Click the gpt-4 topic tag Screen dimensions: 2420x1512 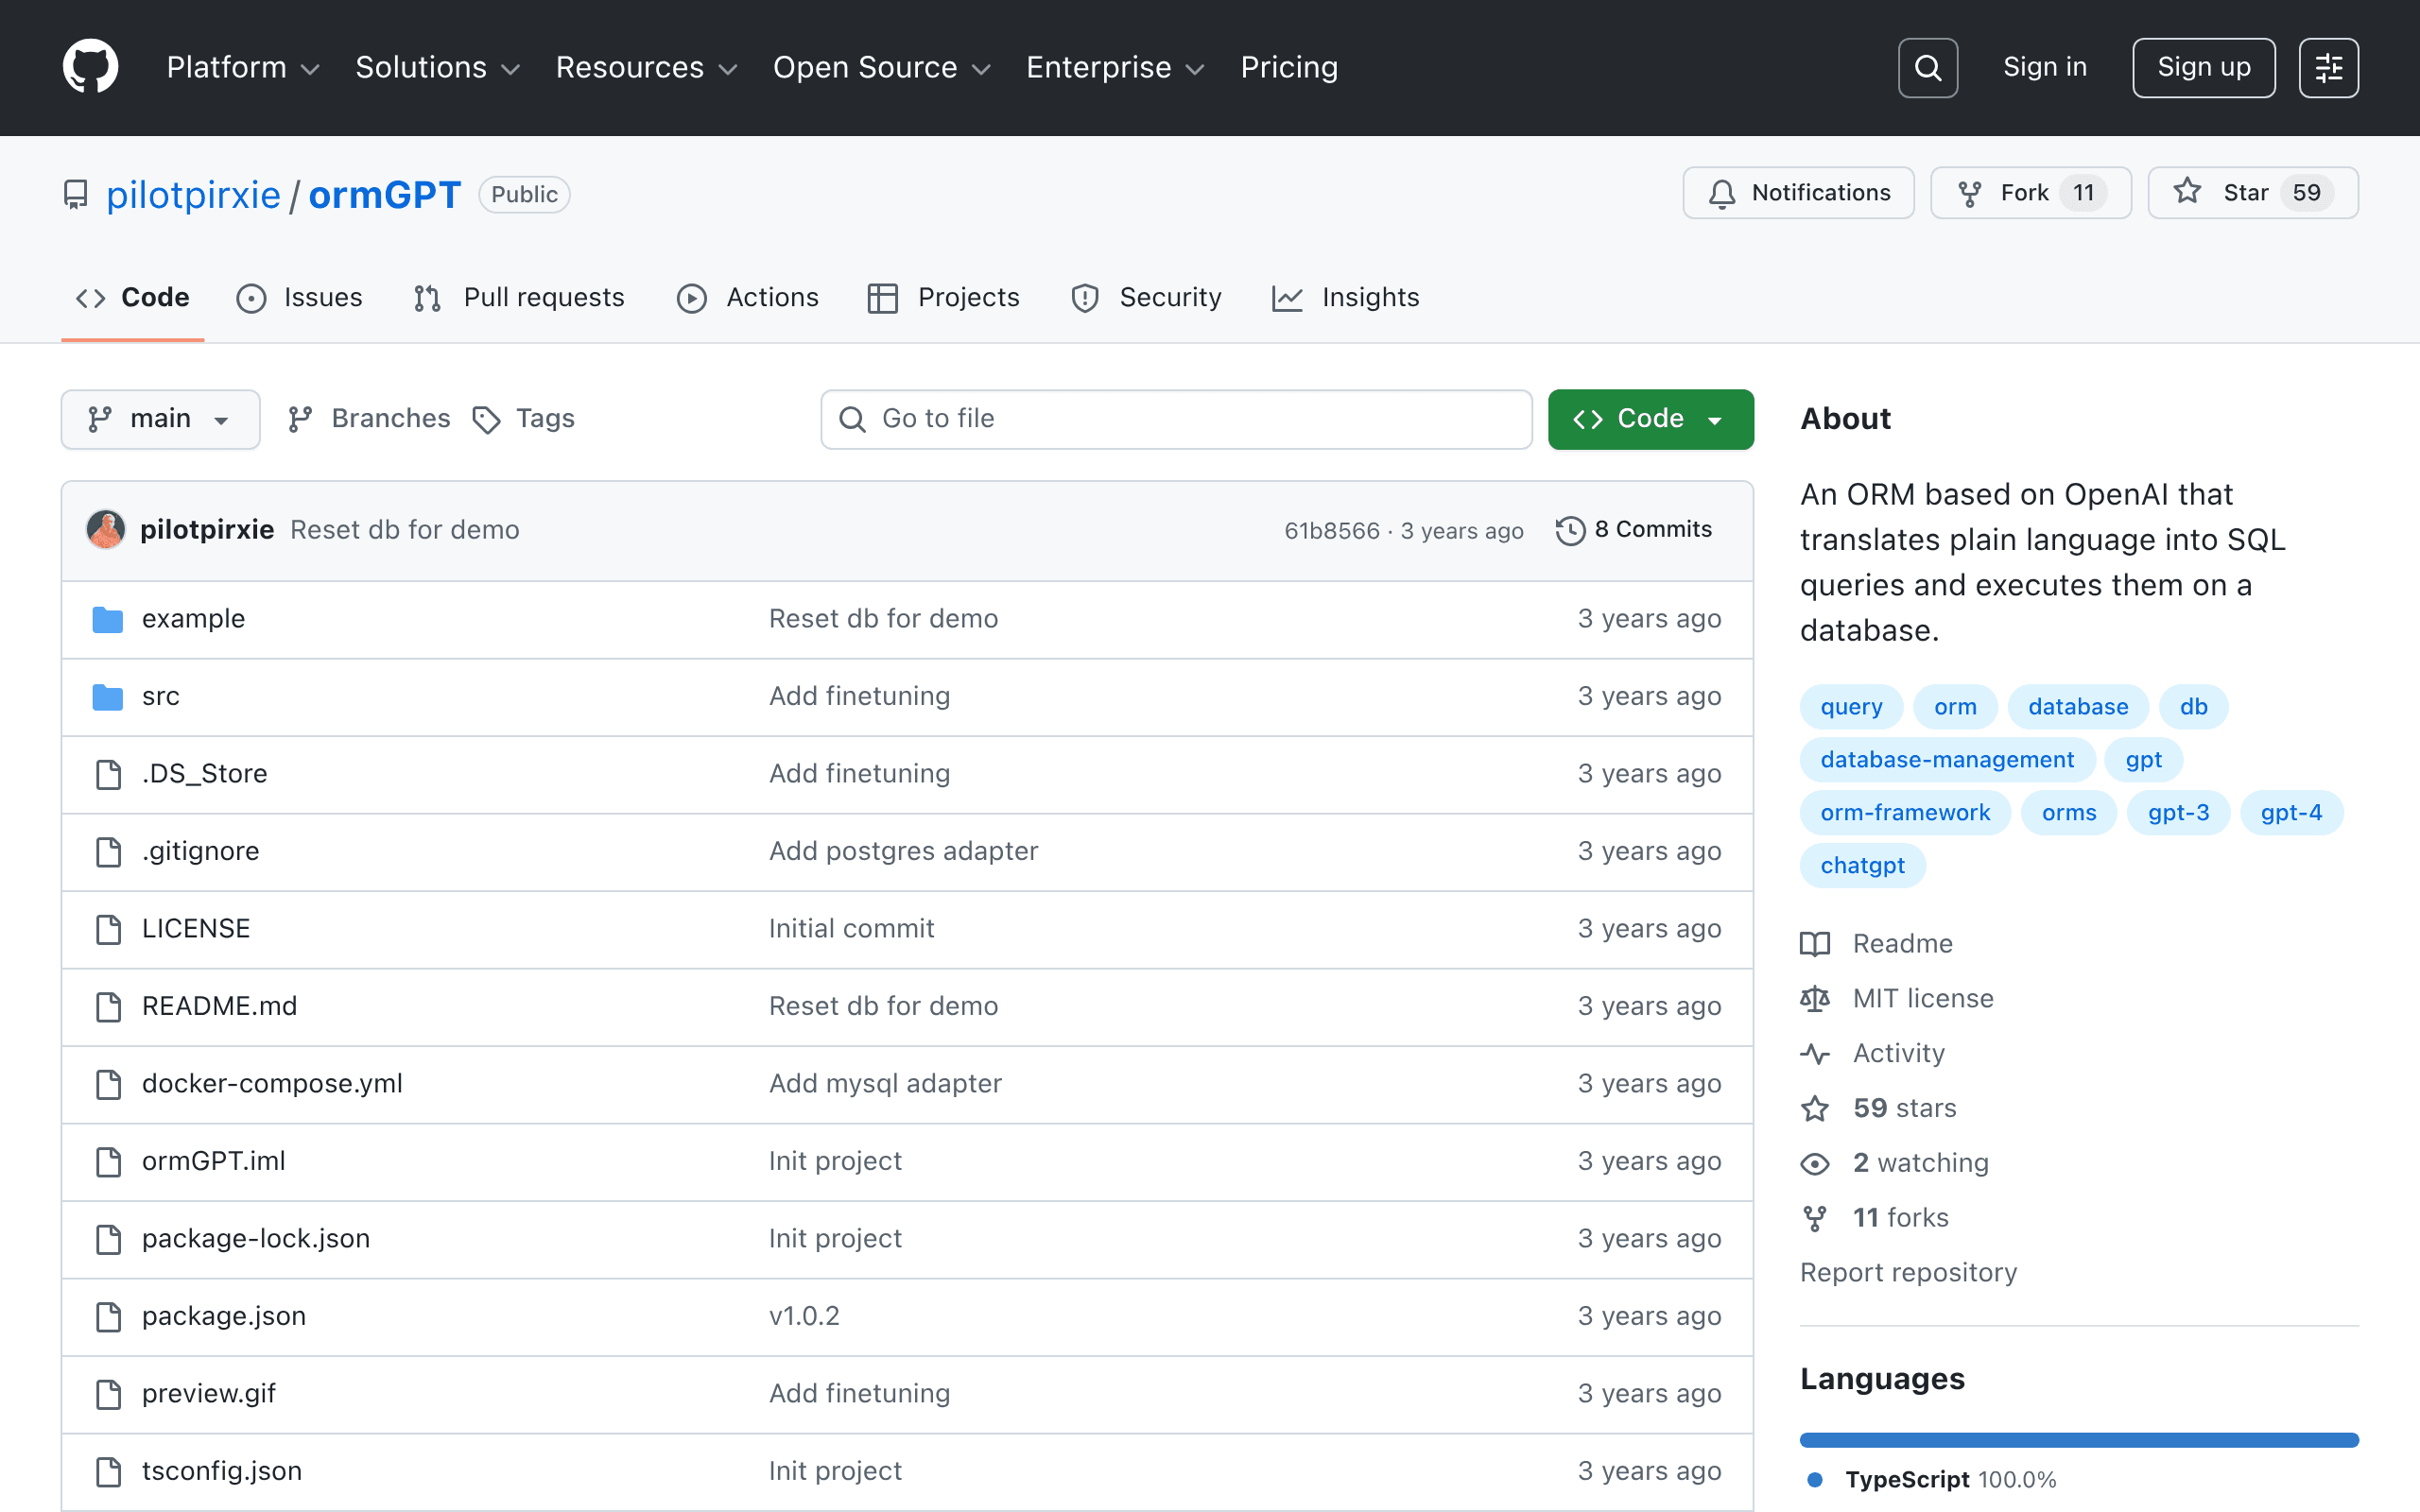pyautogui.click(x=2291, y=813)
